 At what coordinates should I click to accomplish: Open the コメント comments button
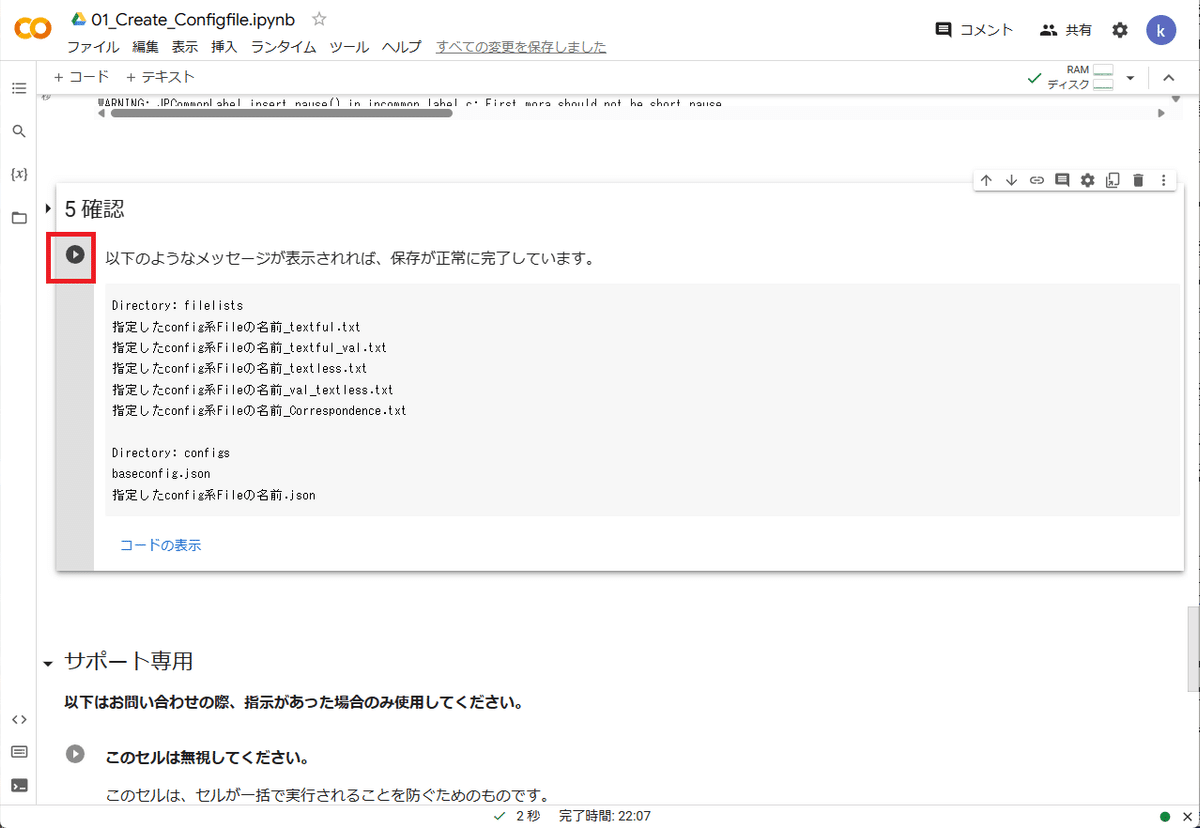point(974,30)
